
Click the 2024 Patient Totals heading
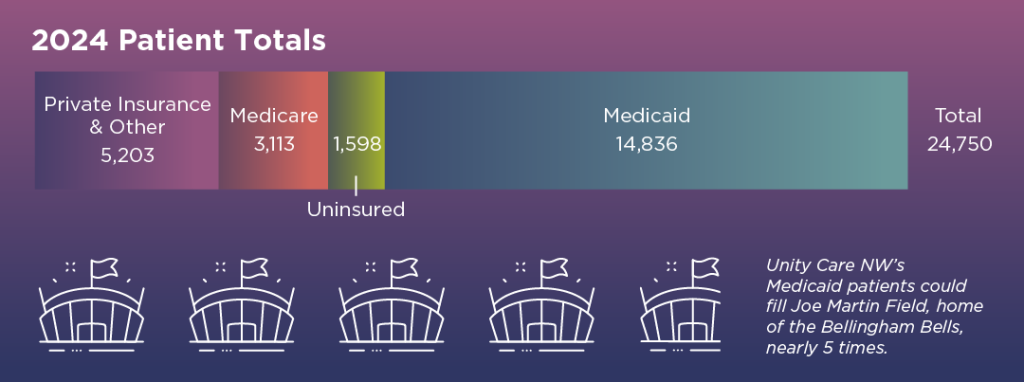(178, 41)
